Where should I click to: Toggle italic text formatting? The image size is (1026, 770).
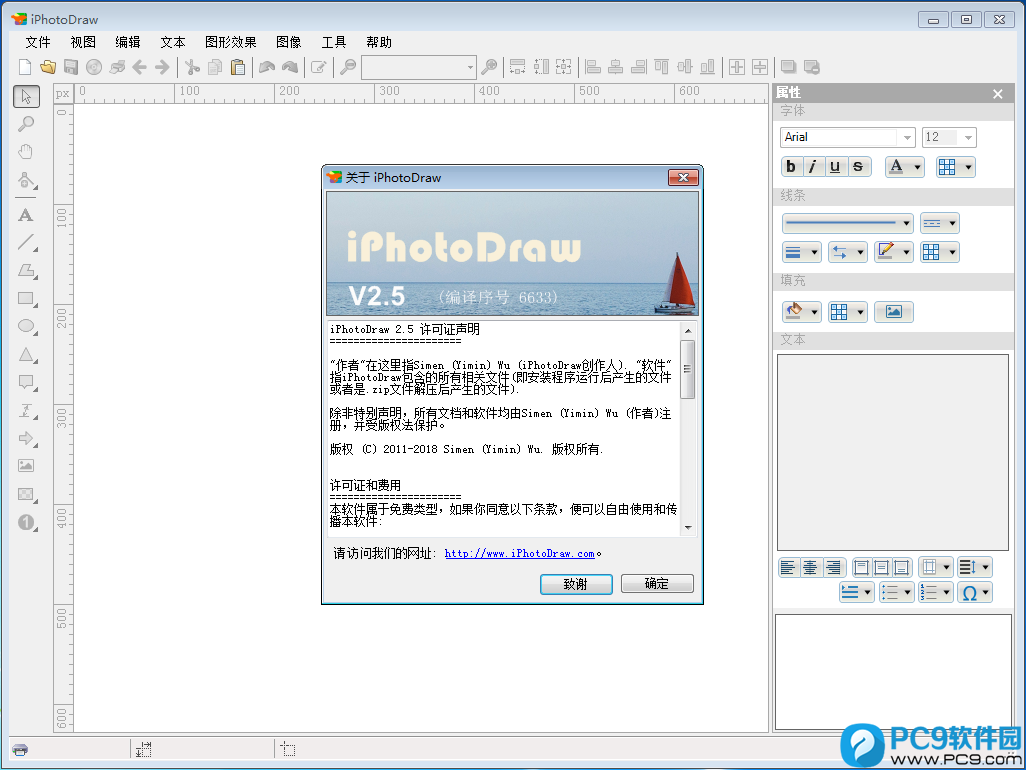(813, 167)
